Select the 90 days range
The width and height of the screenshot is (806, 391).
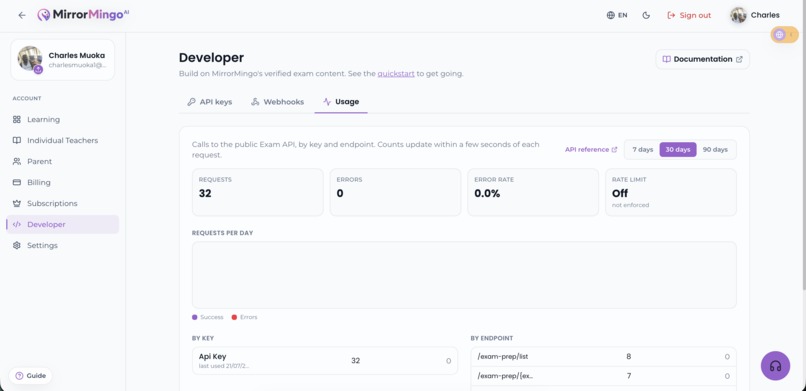pyautogui.click(x=715, y=150)
